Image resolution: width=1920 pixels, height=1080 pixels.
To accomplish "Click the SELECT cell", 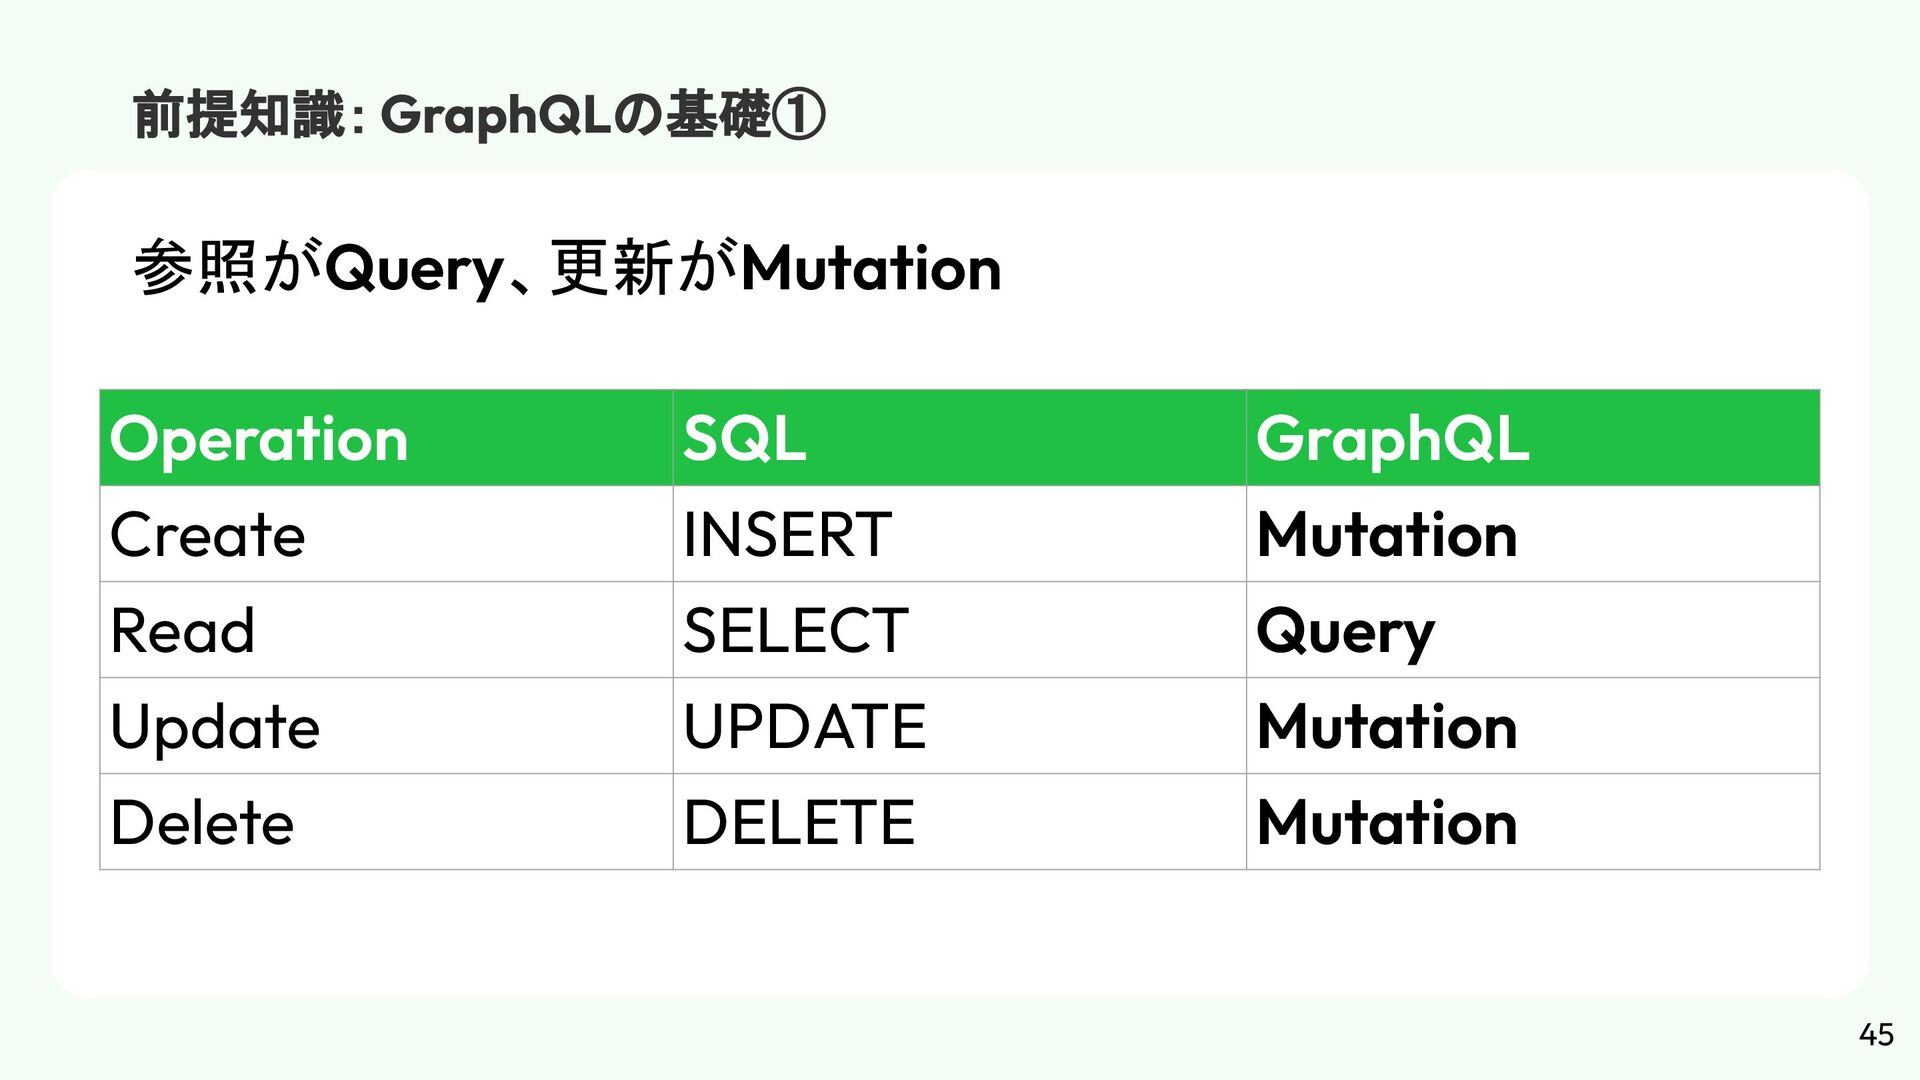I will click(959, 630).
